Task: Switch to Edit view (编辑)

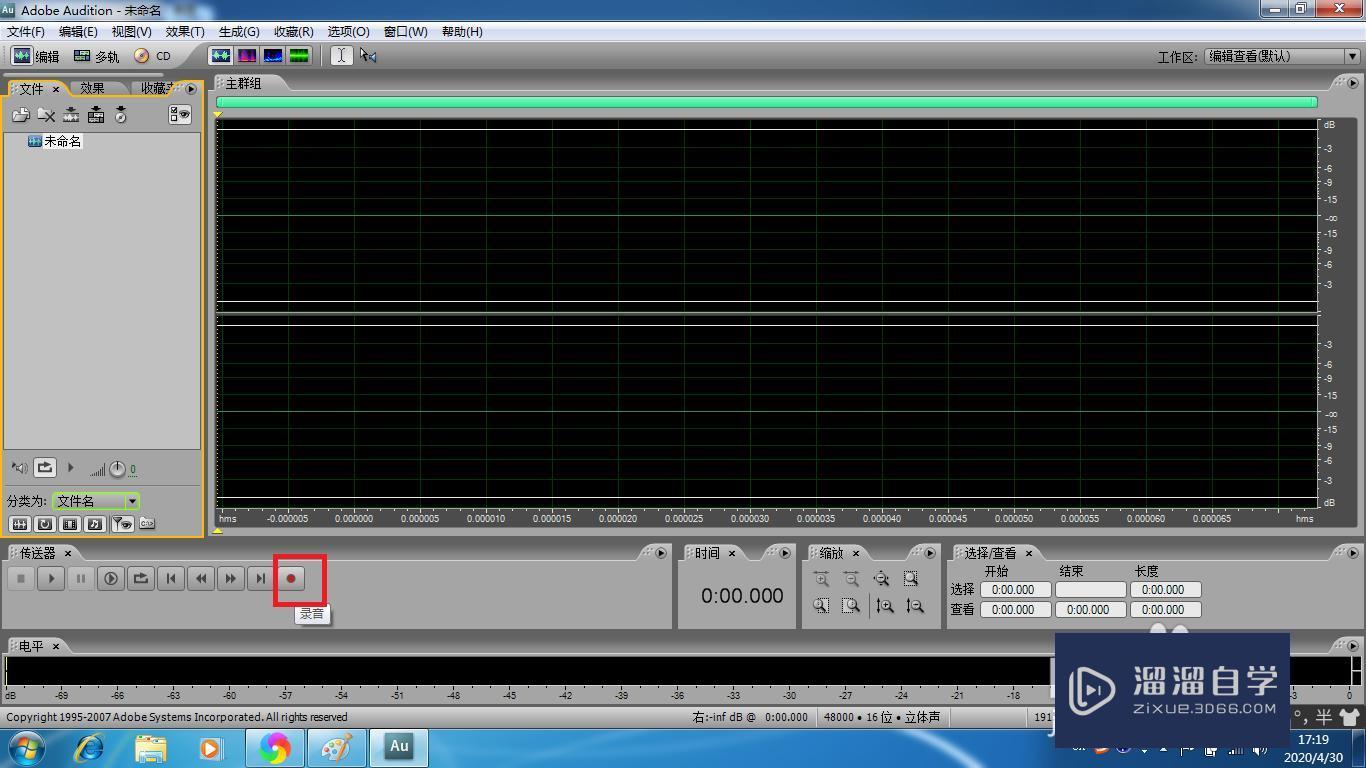Action: point(35,56)
